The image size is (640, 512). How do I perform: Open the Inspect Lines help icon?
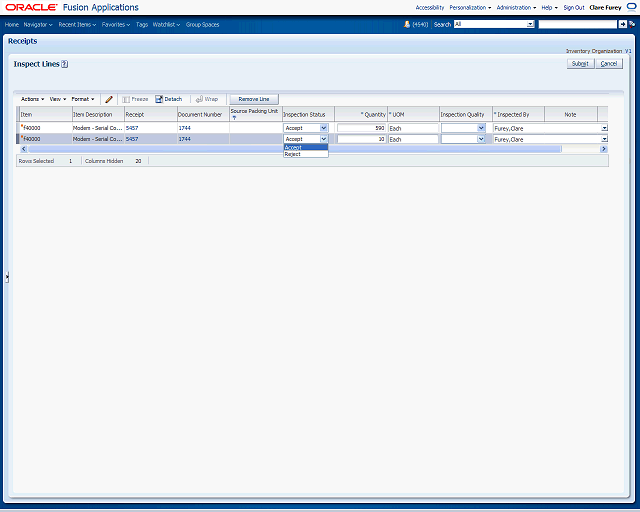pyautogui.click(x=64, y=64)
